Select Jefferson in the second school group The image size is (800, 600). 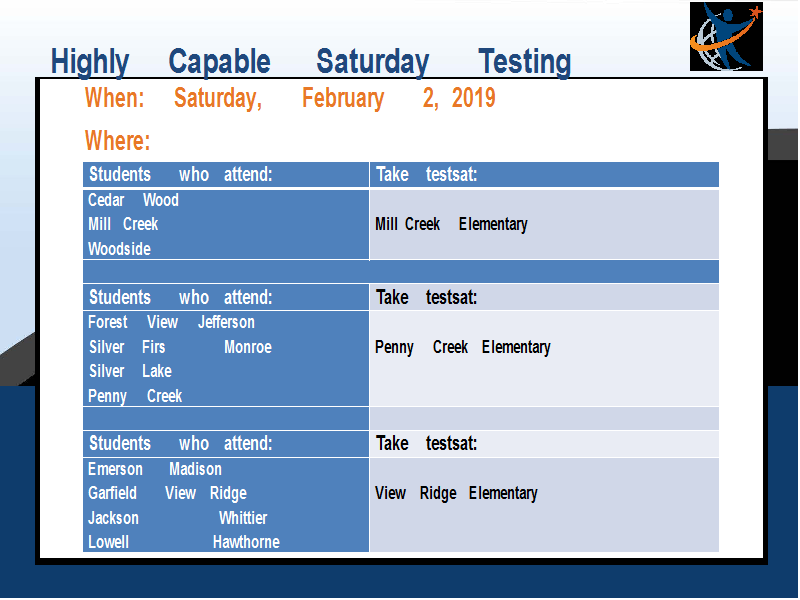[226, 322]
